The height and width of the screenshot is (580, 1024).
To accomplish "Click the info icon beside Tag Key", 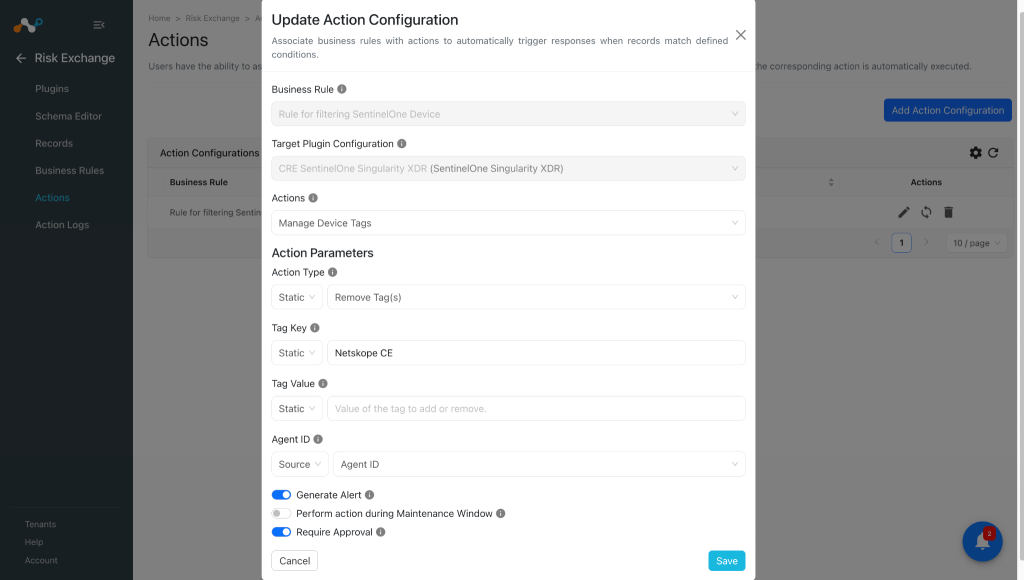I will pyautogui.click(x=315, y=328).
